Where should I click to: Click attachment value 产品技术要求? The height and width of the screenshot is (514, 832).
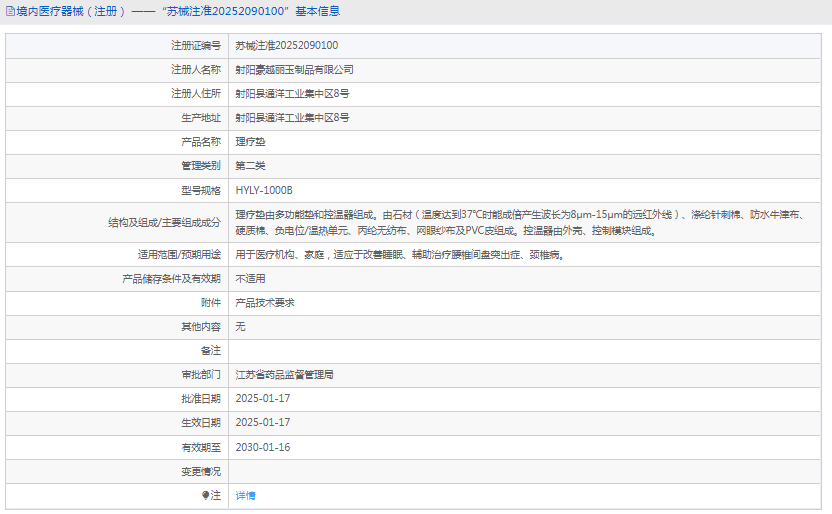pos(265,303)
